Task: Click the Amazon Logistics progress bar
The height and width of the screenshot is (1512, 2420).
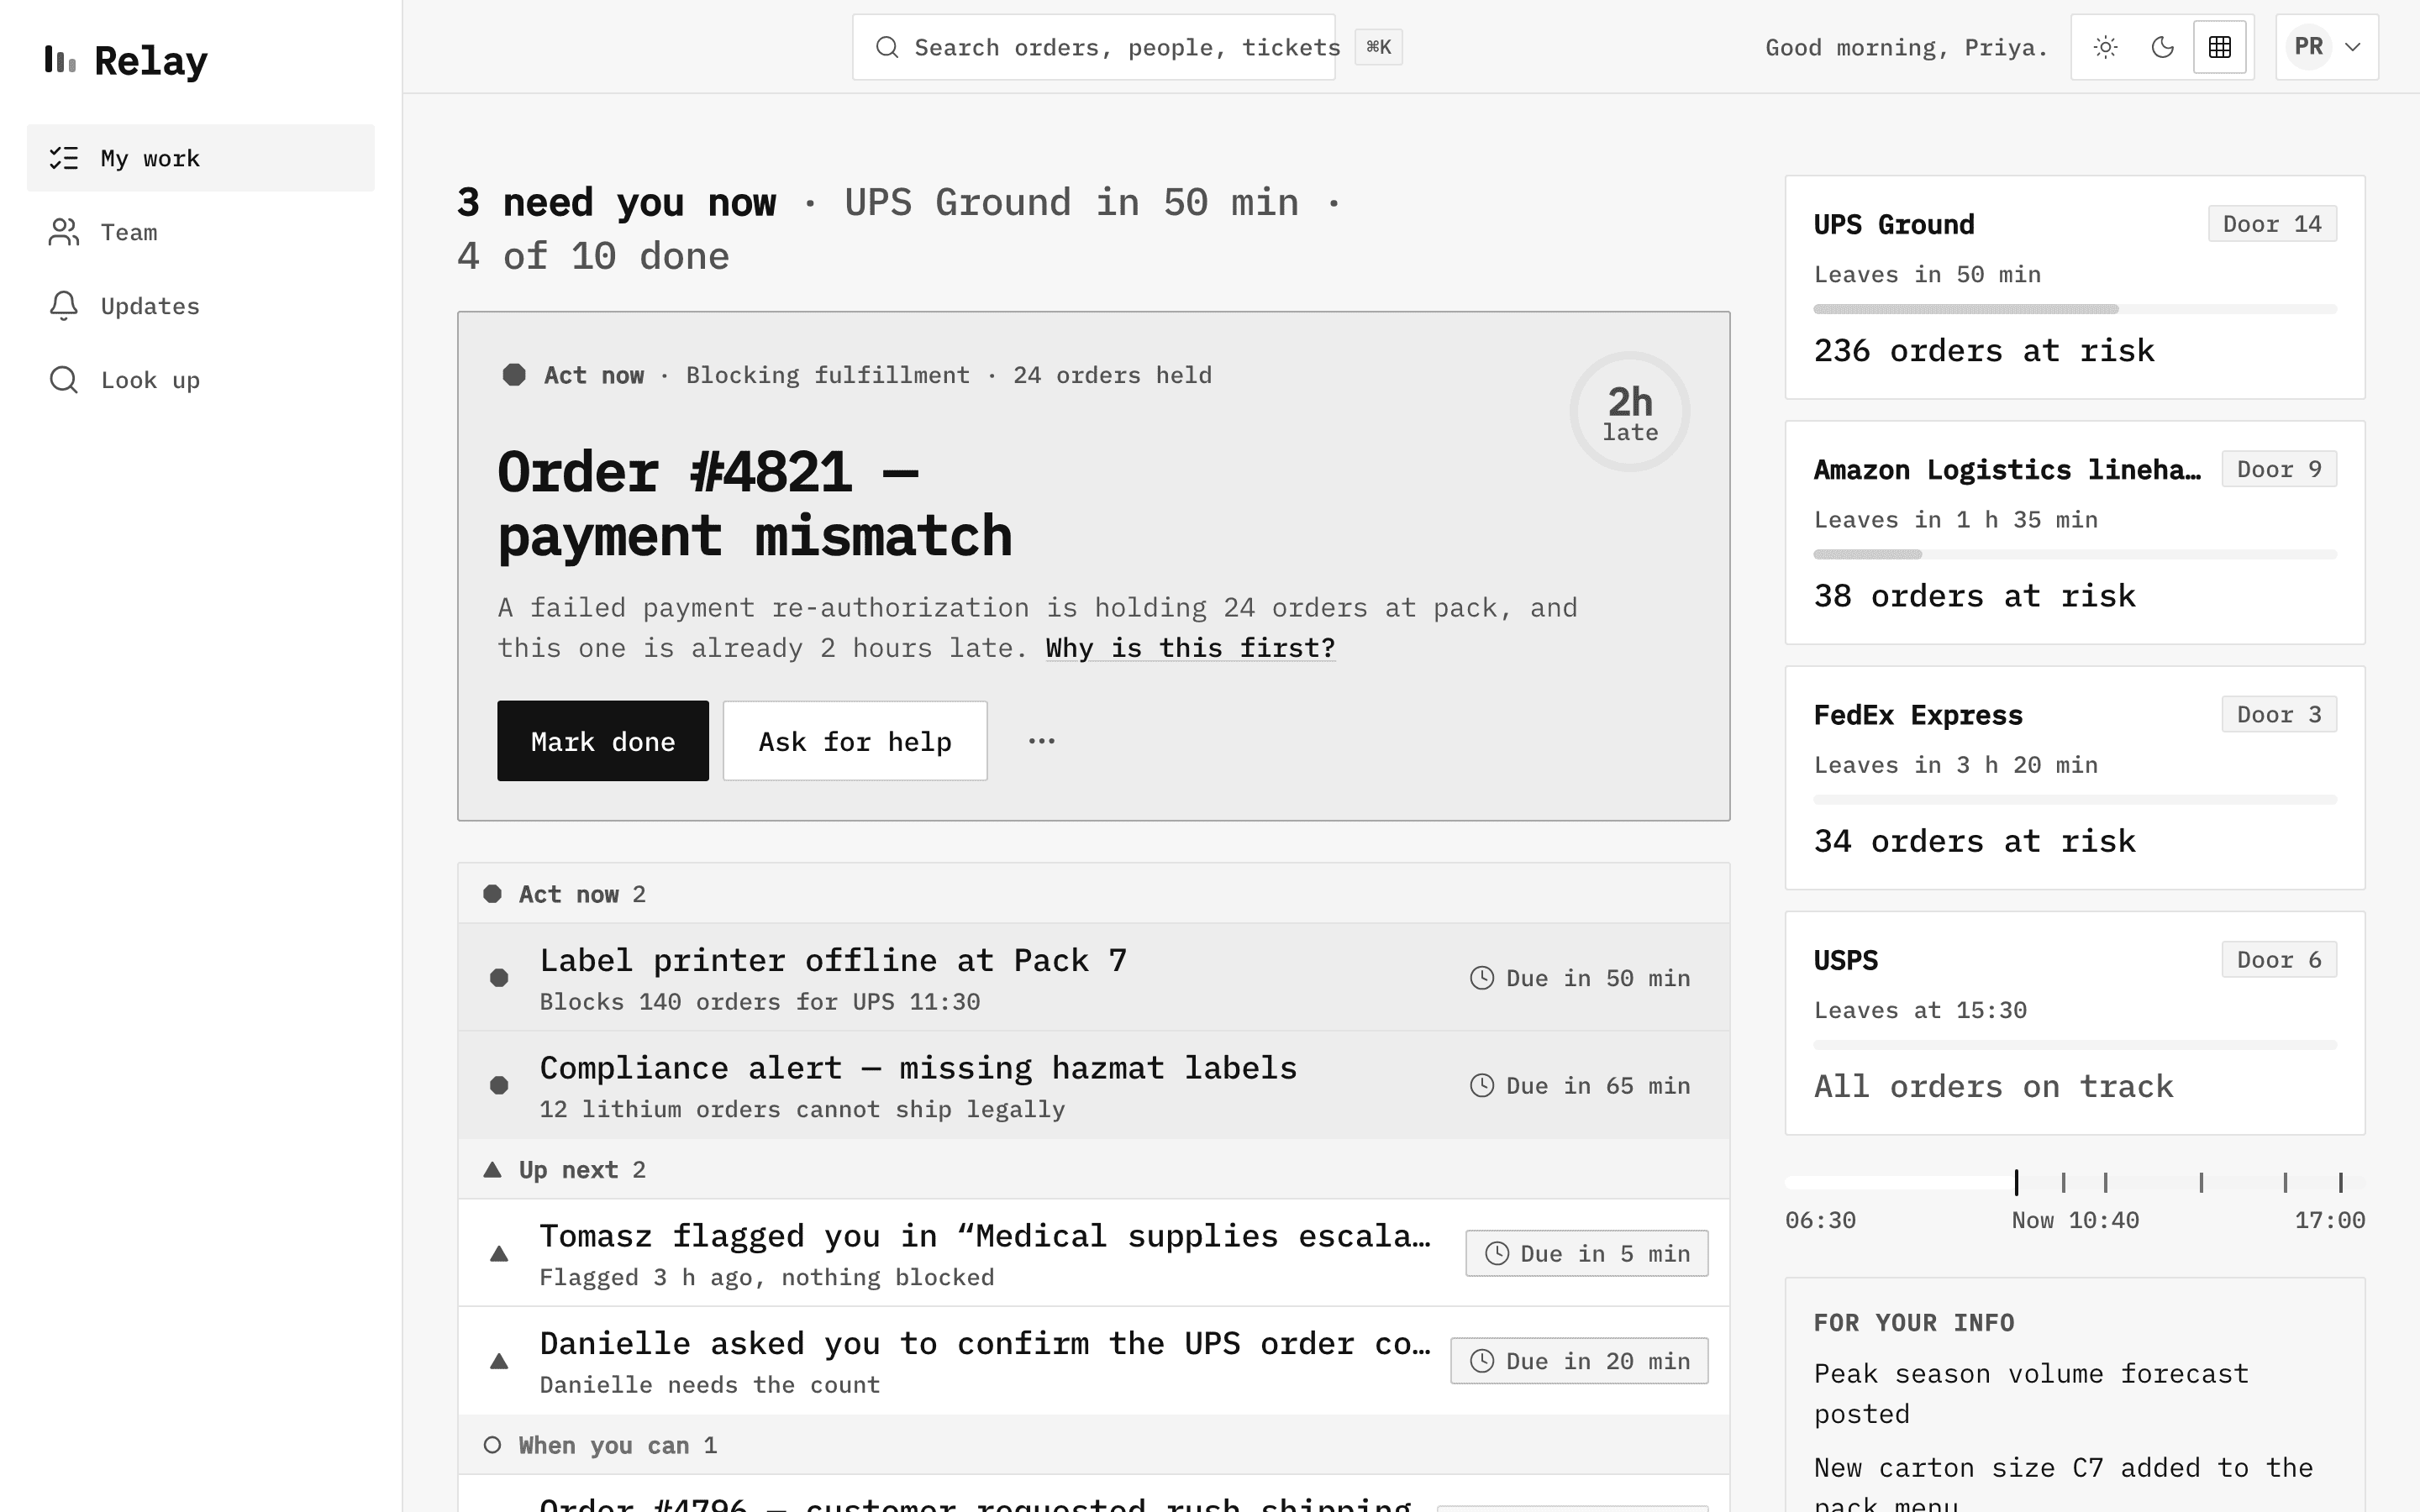Action: [2075, 554]
